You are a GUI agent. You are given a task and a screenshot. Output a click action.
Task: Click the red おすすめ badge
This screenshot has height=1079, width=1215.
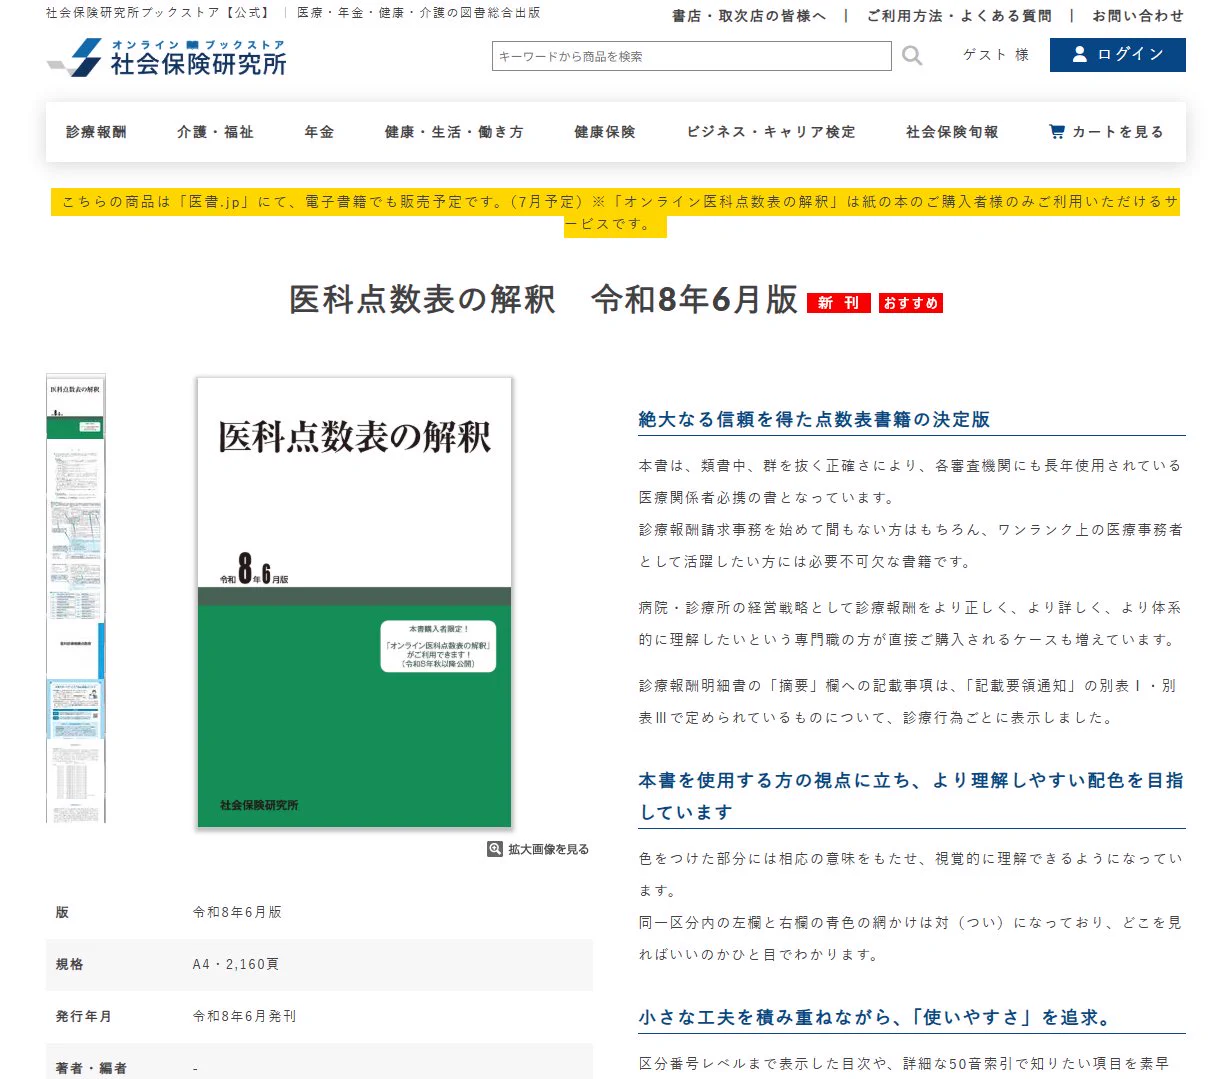coord(911,303)
